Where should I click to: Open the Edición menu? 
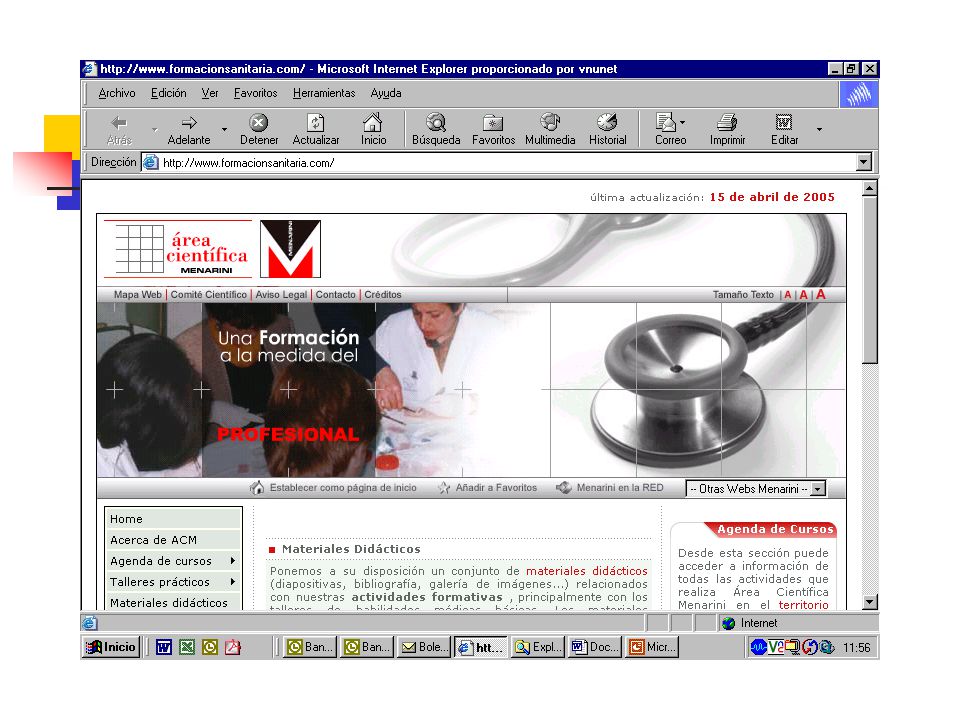pyautogui.click(x=168, y=93)
